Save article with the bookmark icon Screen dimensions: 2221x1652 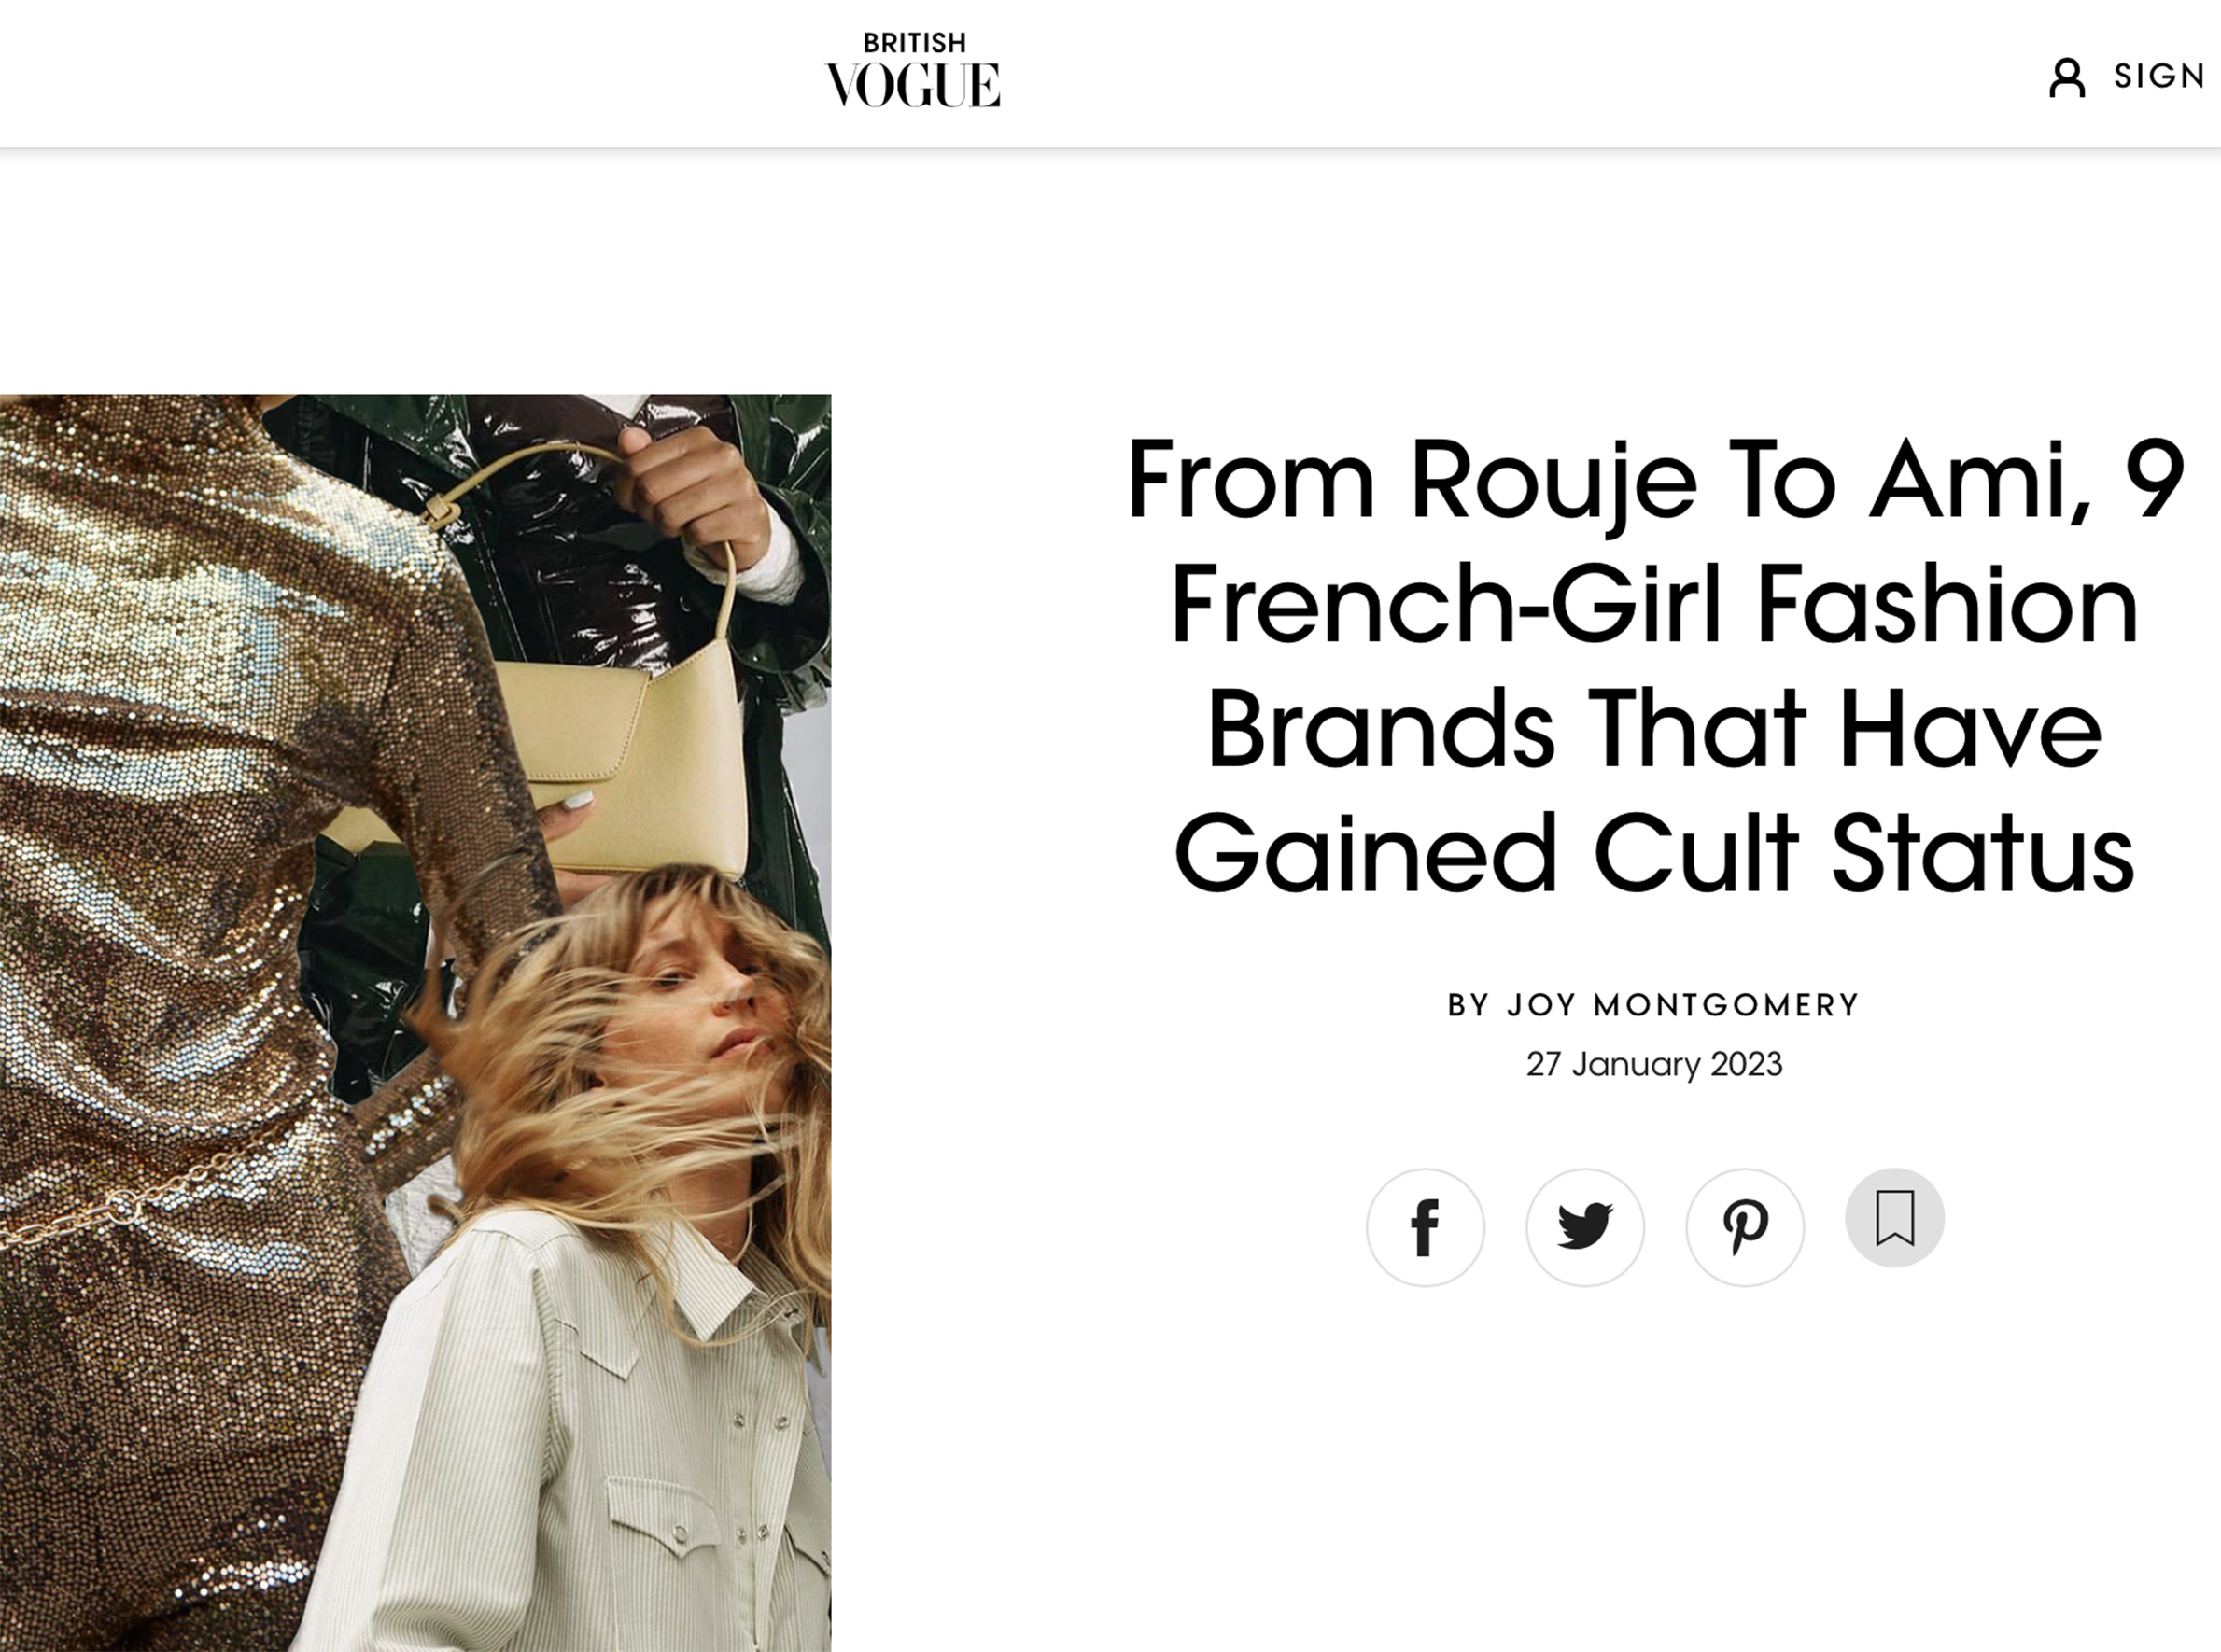pyautogui.click(x=1894, y=1217)
